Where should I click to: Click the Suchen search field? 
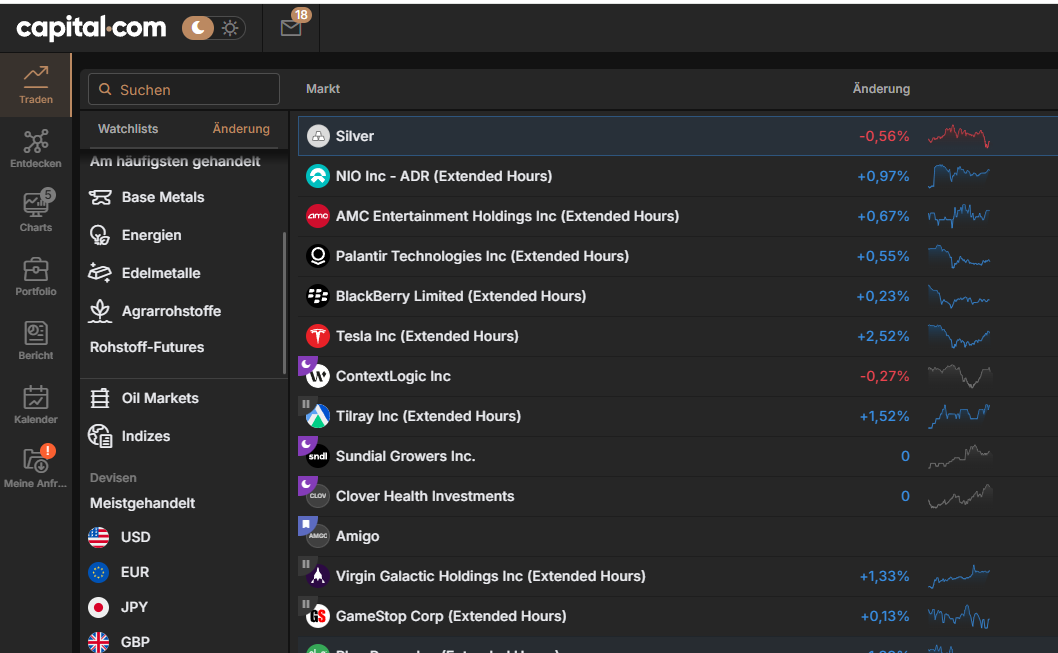(x=184, y=89)
